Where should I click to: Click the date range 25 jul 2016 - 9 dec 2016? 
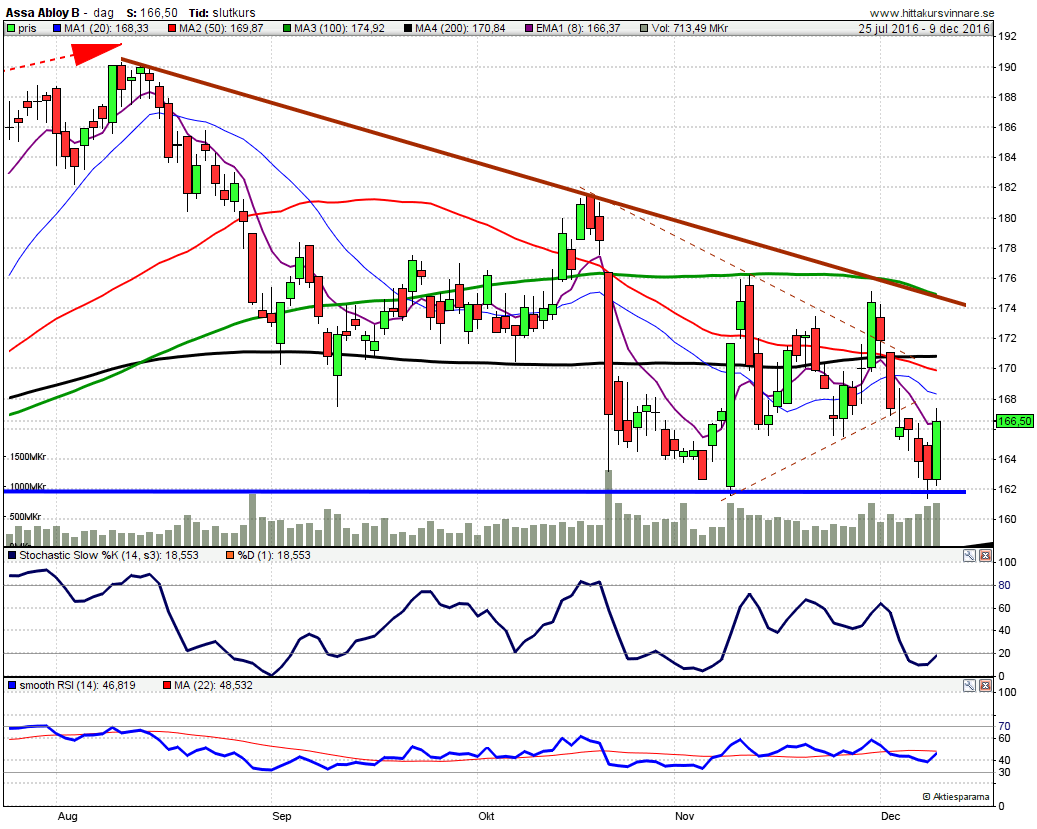(924, 28)
